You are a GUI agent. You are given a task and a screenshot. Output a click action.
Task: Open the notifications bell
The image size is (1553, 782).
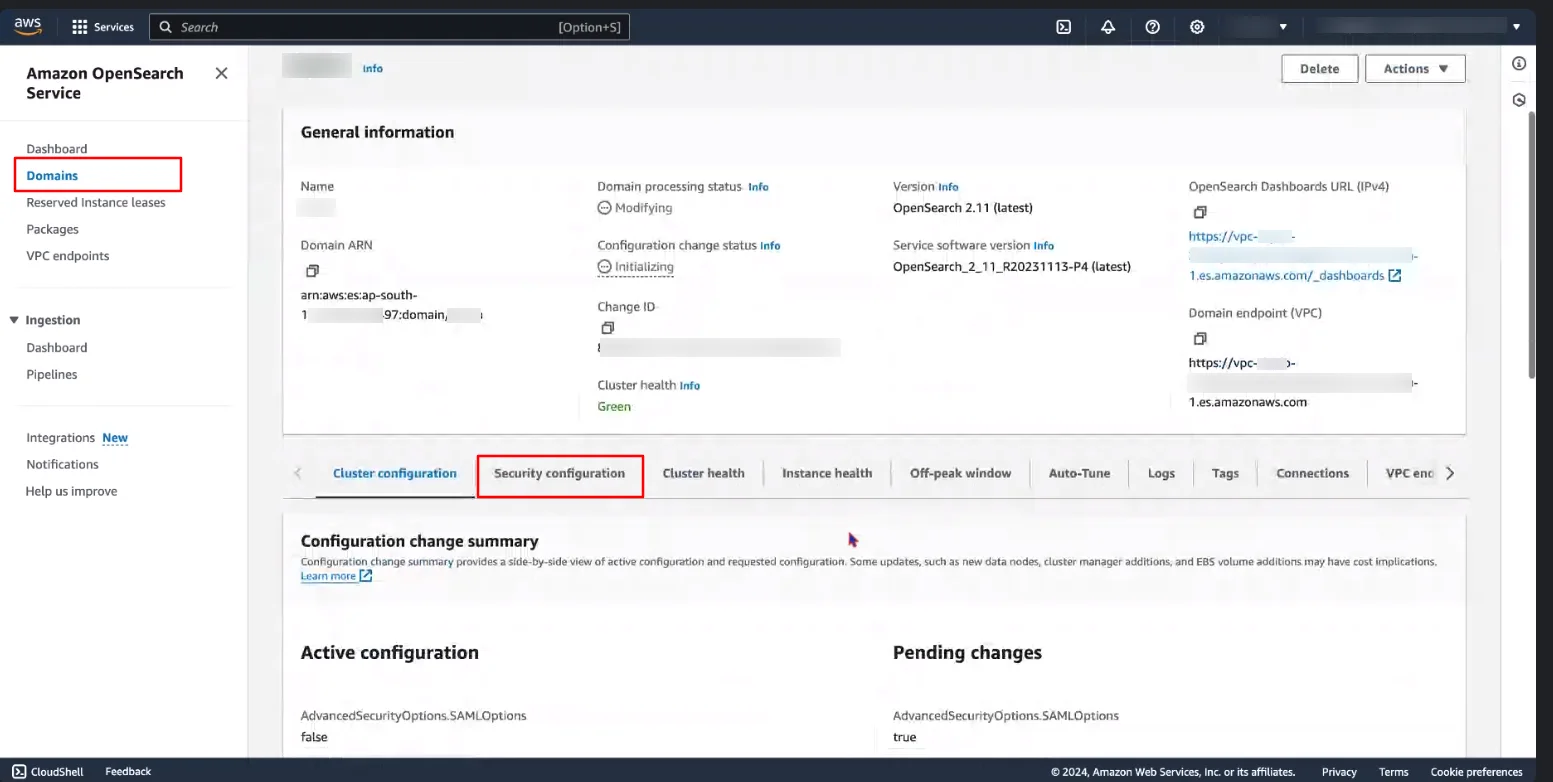[1108, 27]
